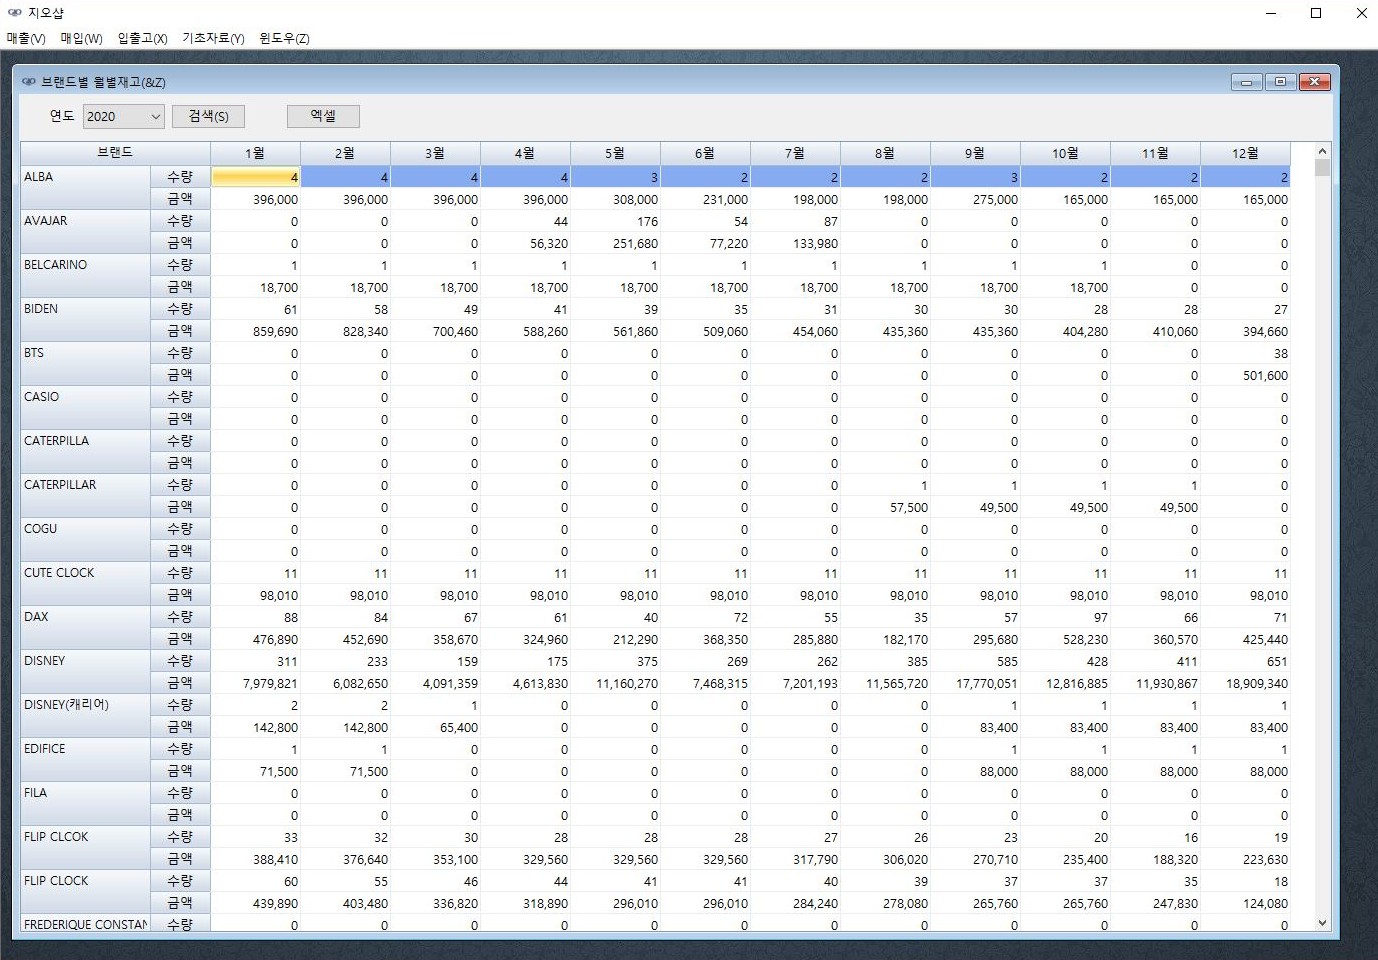
Task: Click the 12월 column header
Action: 1245,153
